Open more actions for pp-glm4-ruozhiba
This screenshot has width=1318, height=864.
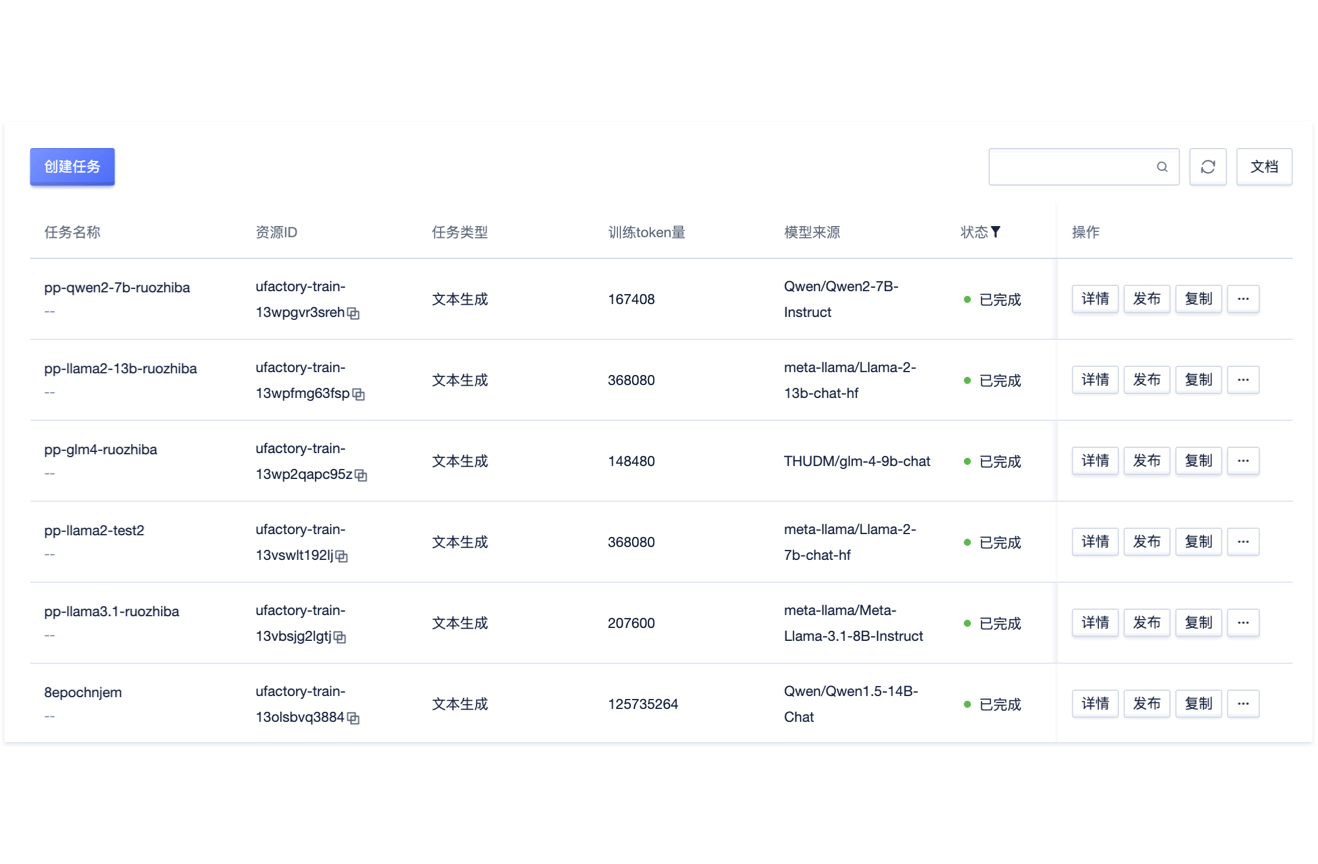(x=1243, y=461)
